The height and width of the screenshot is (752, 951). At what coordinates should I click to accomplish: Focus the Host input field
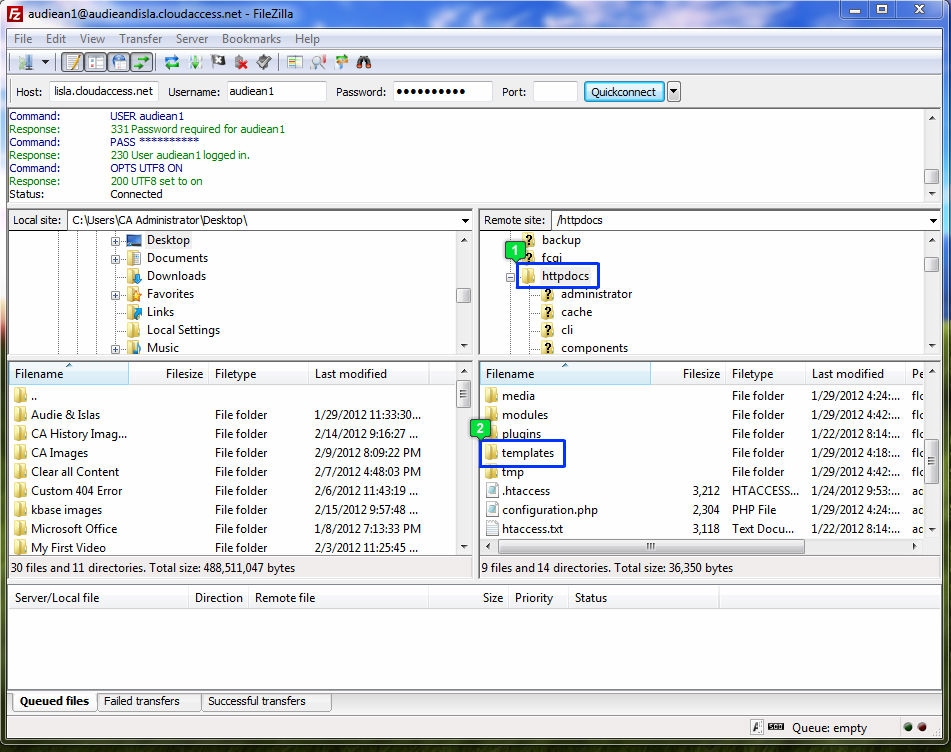pos(104,92)
